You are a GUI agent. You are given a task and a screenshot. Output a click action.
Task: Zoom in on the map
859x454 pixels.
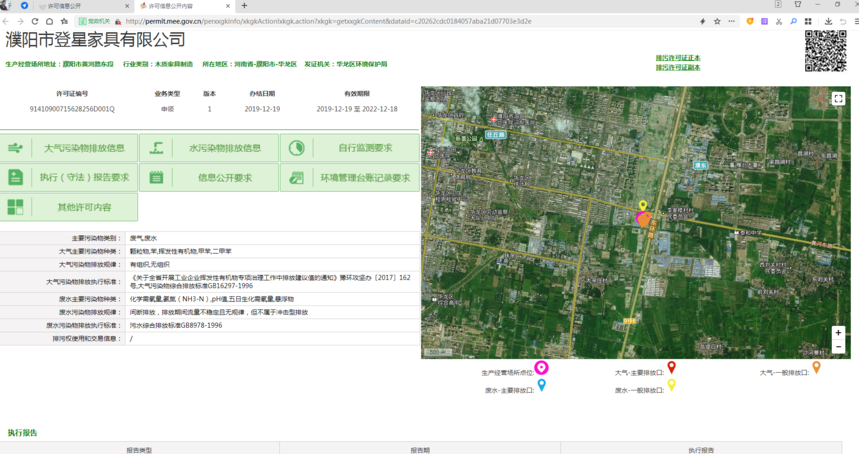click(838, 332)
